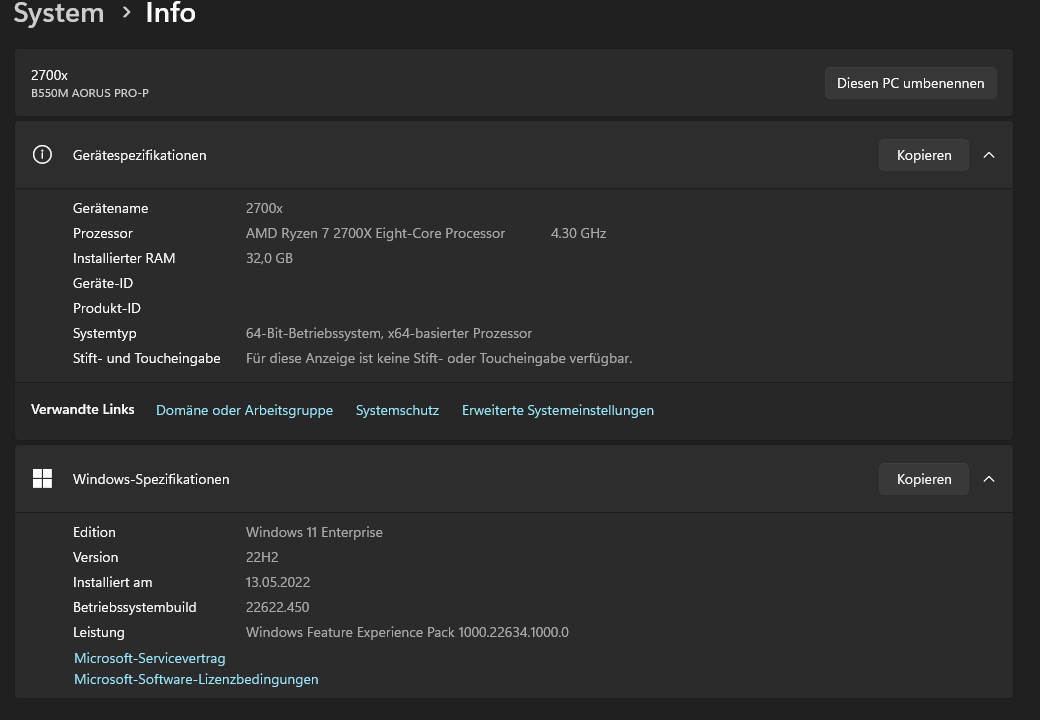Click the Gerätespezifikationen info icon
The height and width of the screenshot is (720, 1040).
(42, 154)
